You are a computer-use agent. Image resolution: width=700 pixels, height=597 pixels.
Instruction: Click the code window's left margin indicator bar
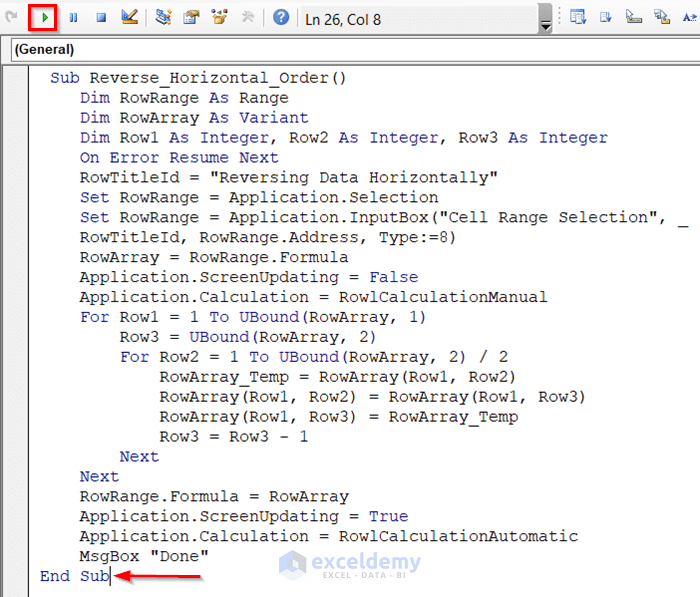click(x=15, y=331)
